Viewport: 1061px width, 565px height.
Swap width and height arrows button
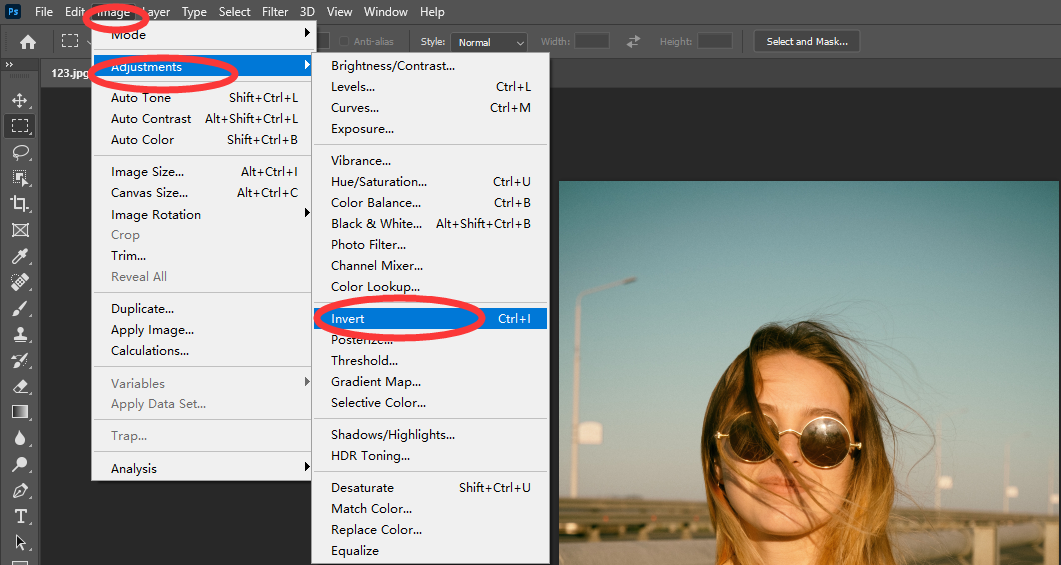(633, 41)
